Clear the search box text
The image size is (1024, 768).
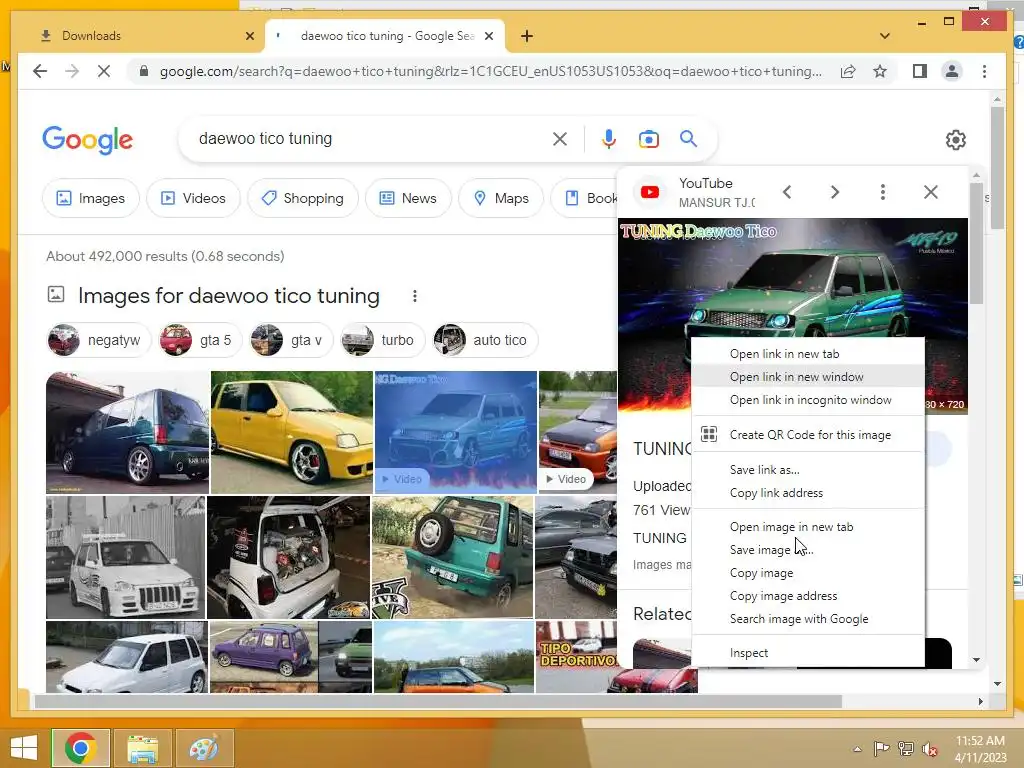coord(560,139)
